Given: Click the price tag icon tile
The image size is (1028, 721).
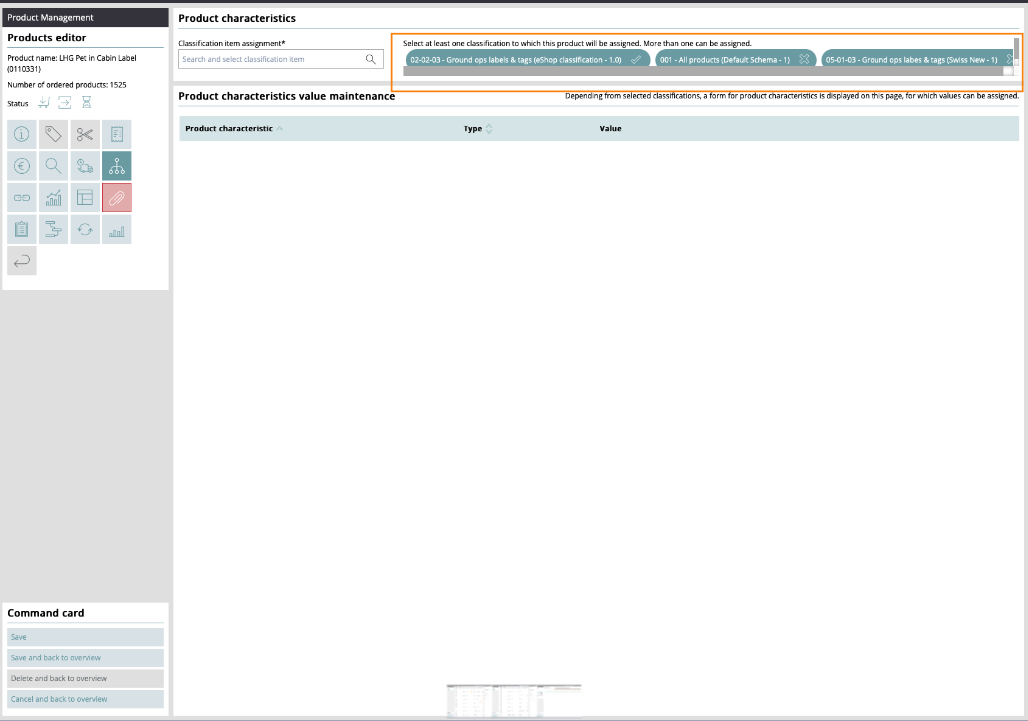Looking at the screenshot, I should pyautogui.click(x=54, y=134).
